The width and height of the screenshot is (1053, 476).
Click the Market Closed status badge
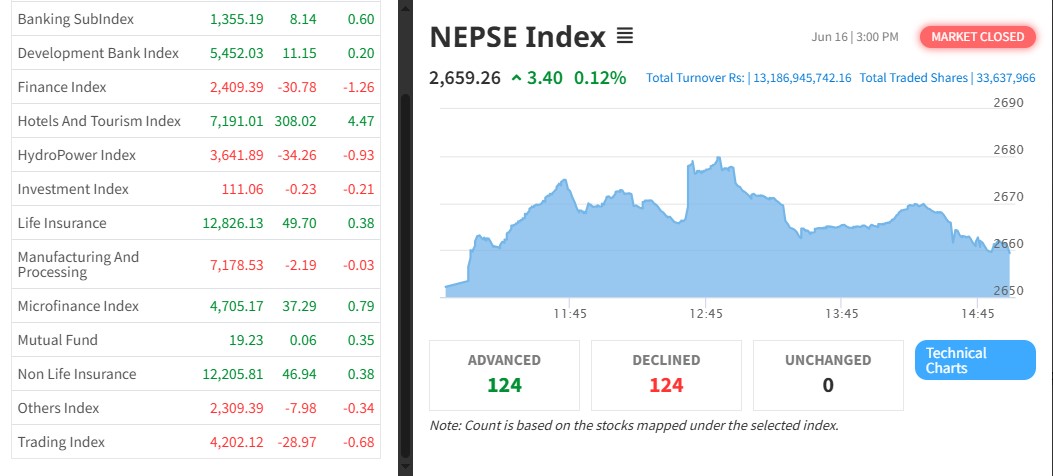click(x=977, y=37)
